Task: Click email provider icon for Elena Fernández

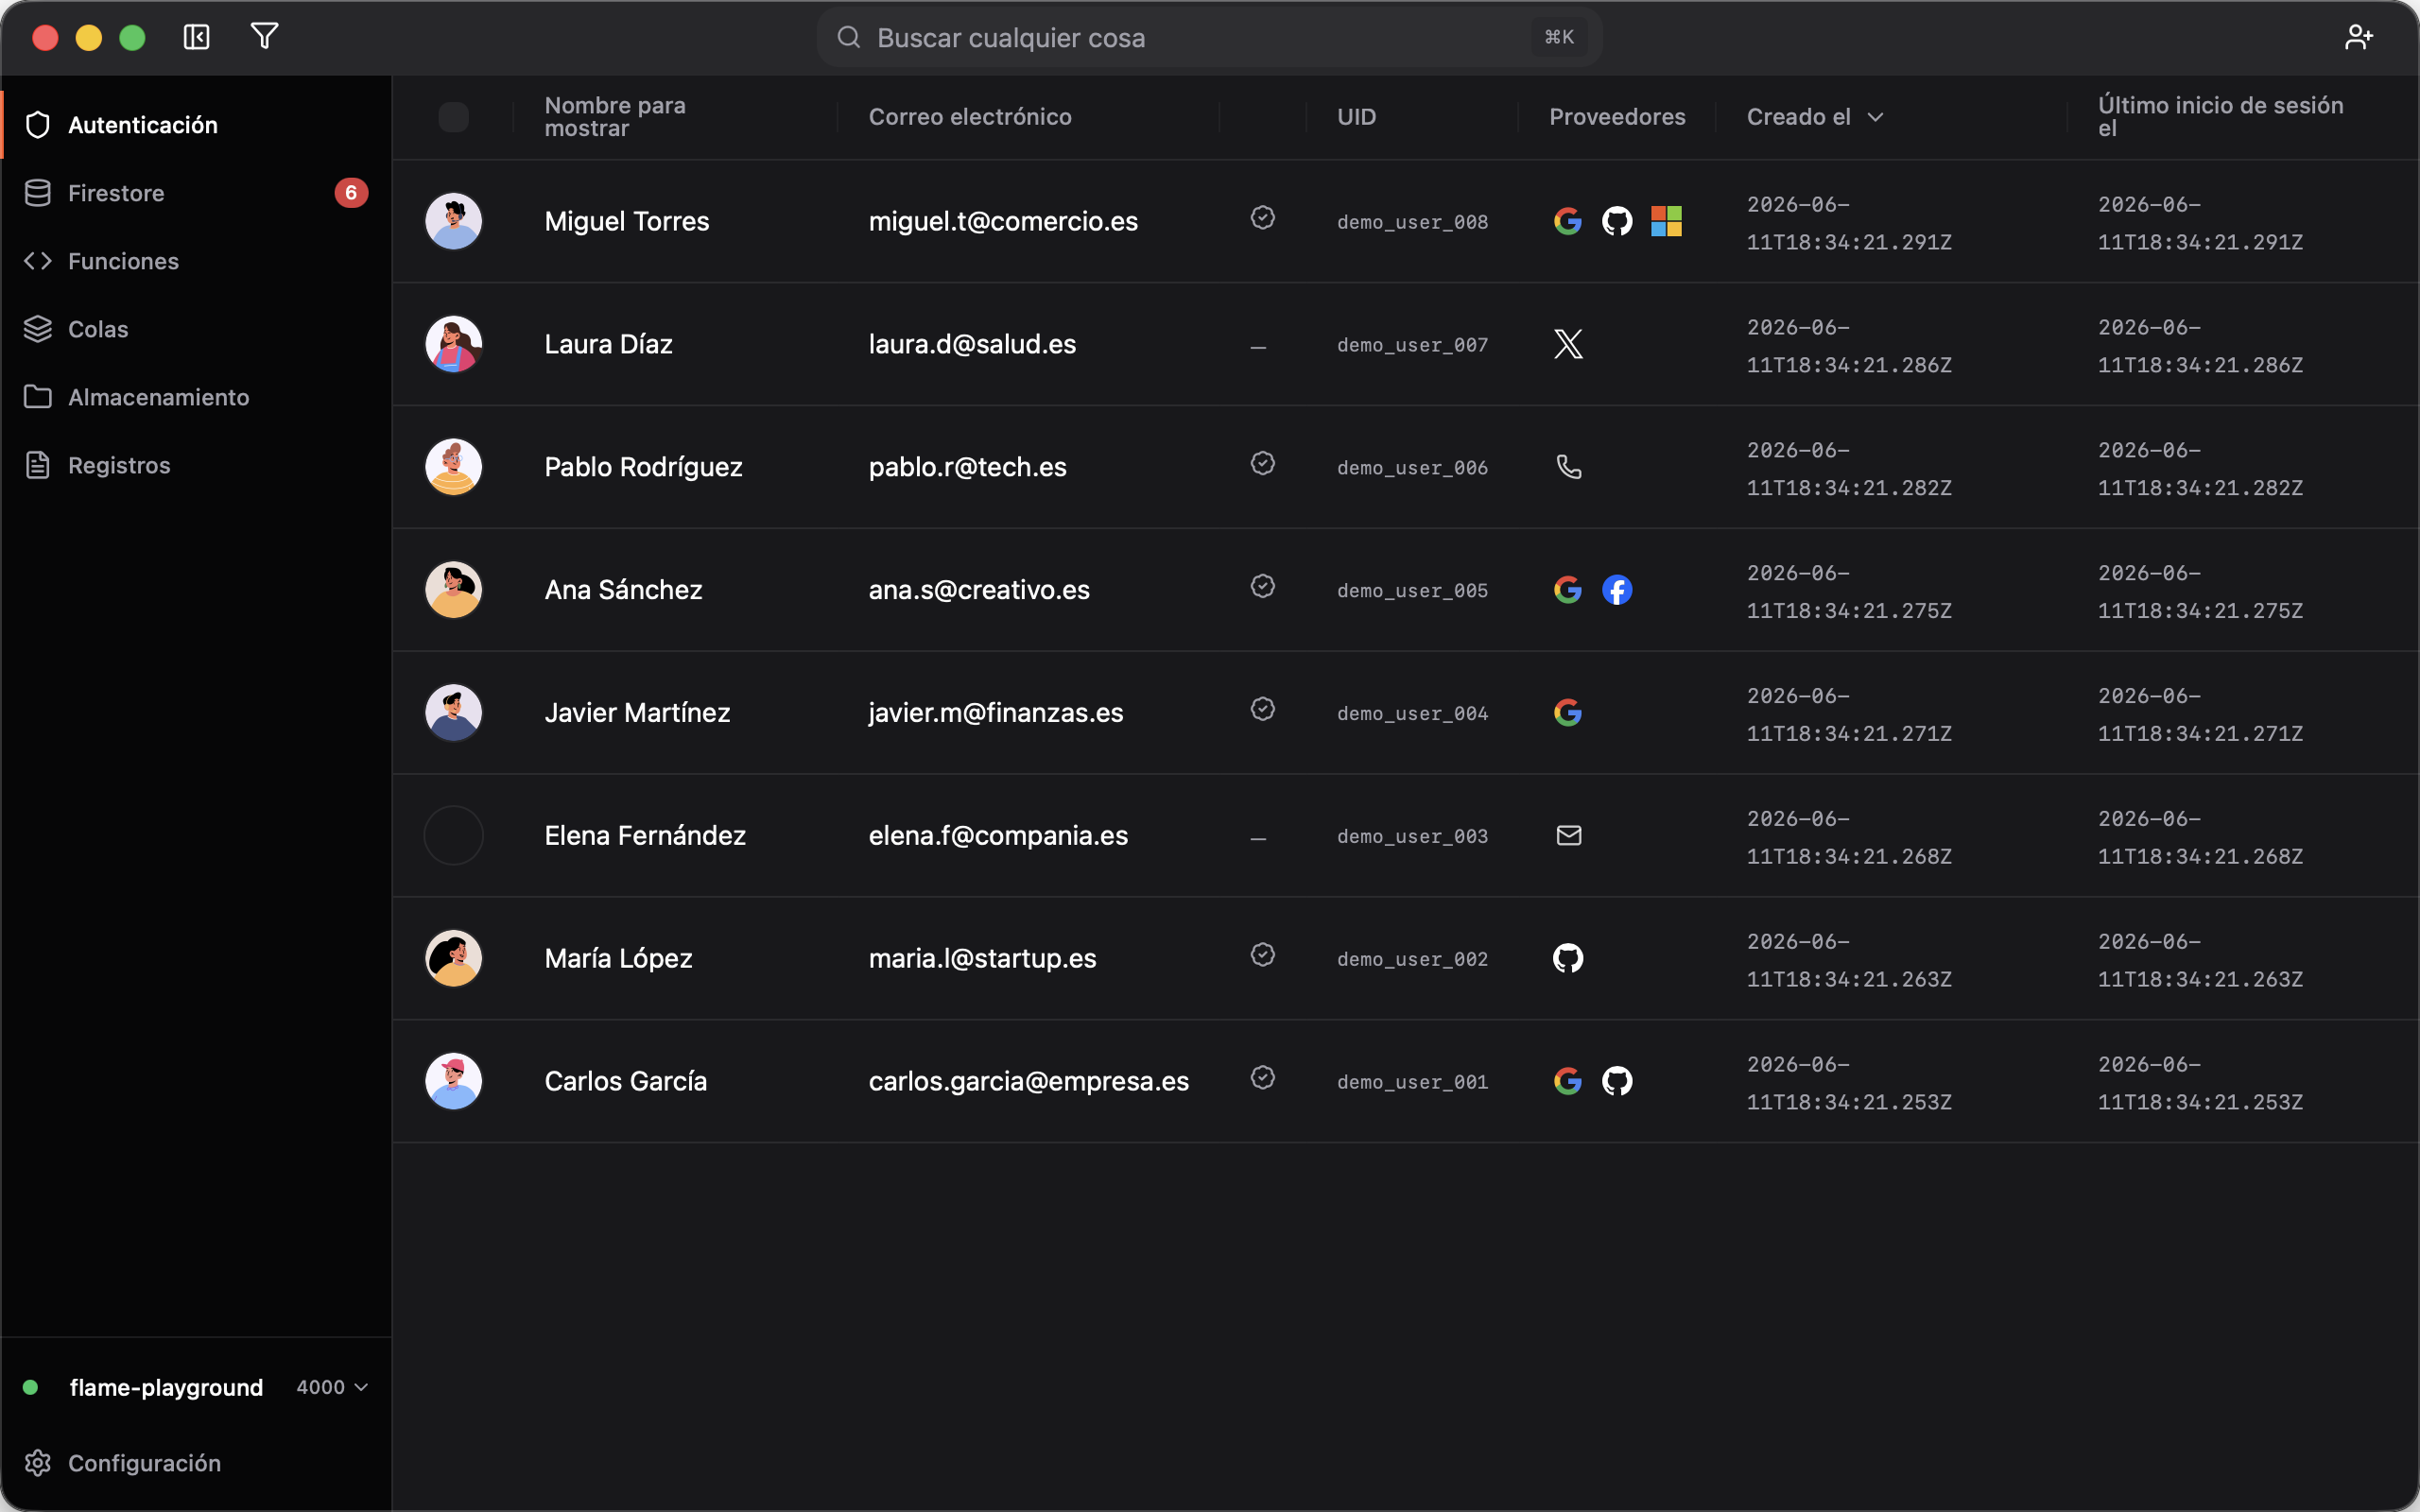Action: point(1568,835)
